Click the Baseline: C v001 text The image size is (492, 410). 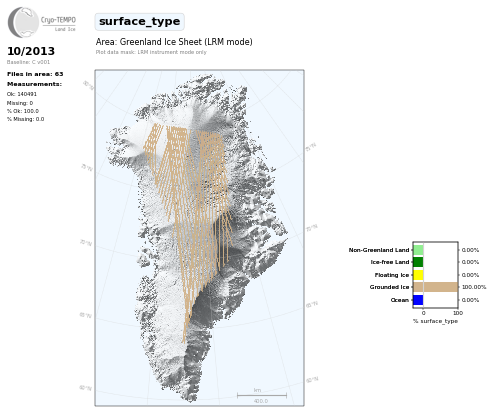28,62
